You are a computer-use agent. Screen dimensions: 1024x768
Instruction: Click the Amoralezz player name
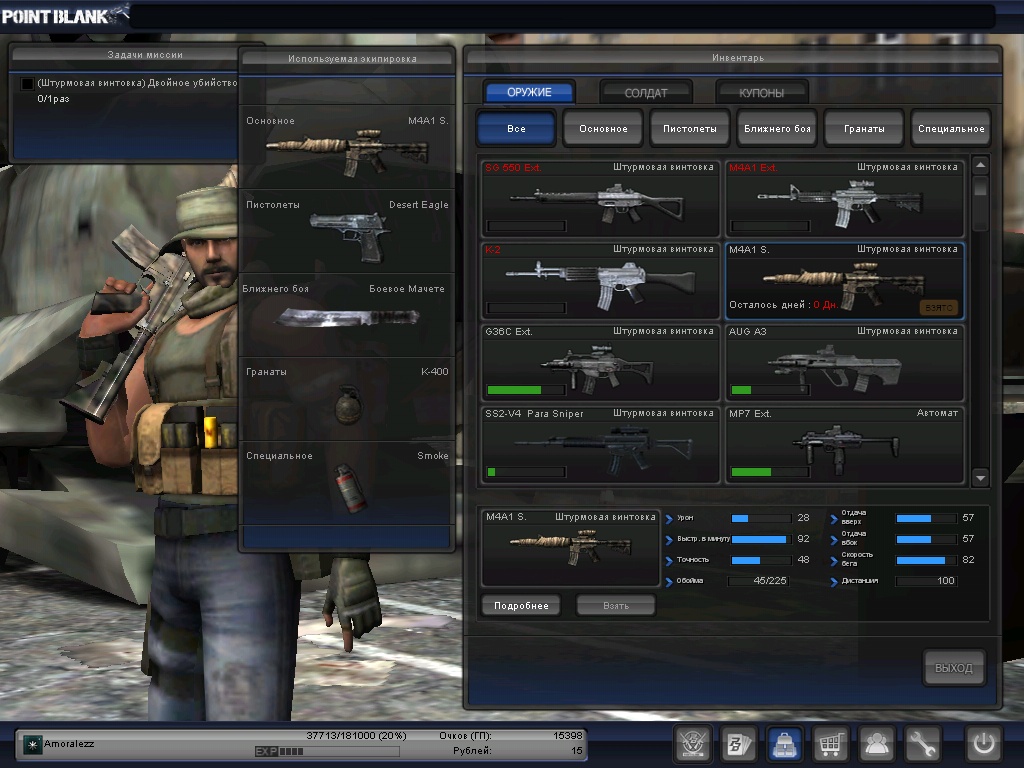tap(69, 744)
